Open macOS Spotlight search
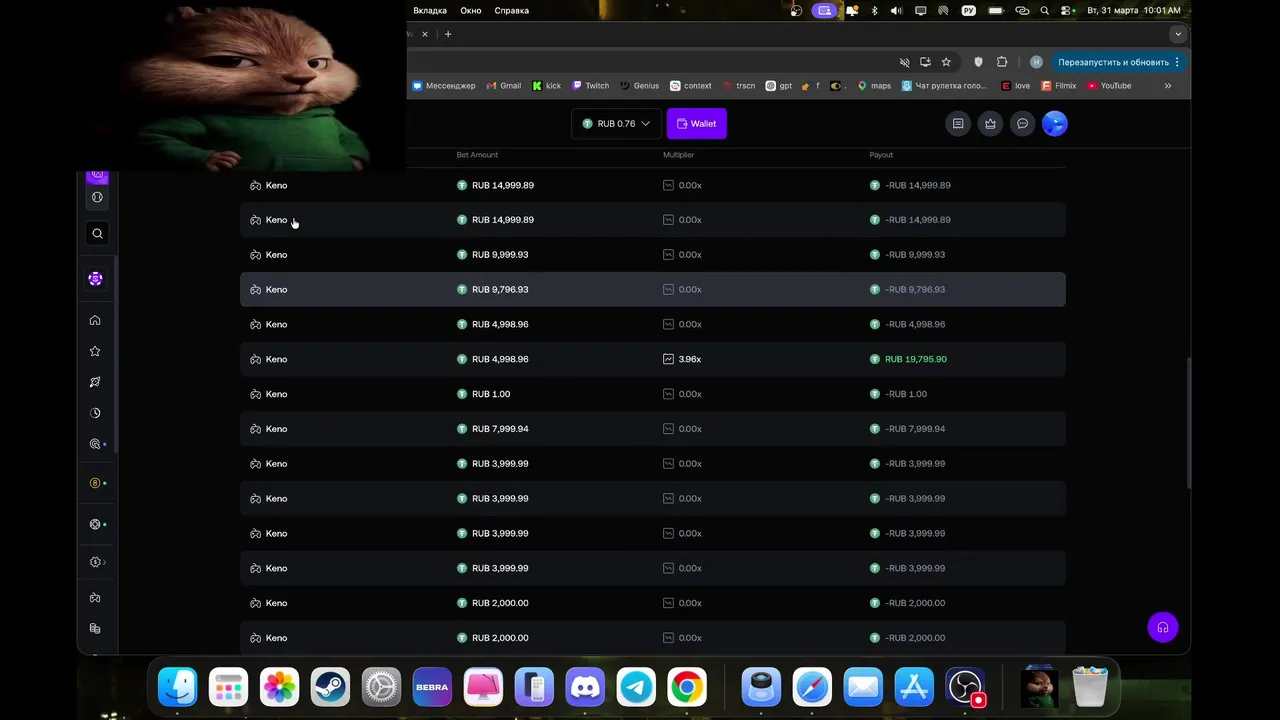The image size is (1280, 720). [x=1045, y=10]
